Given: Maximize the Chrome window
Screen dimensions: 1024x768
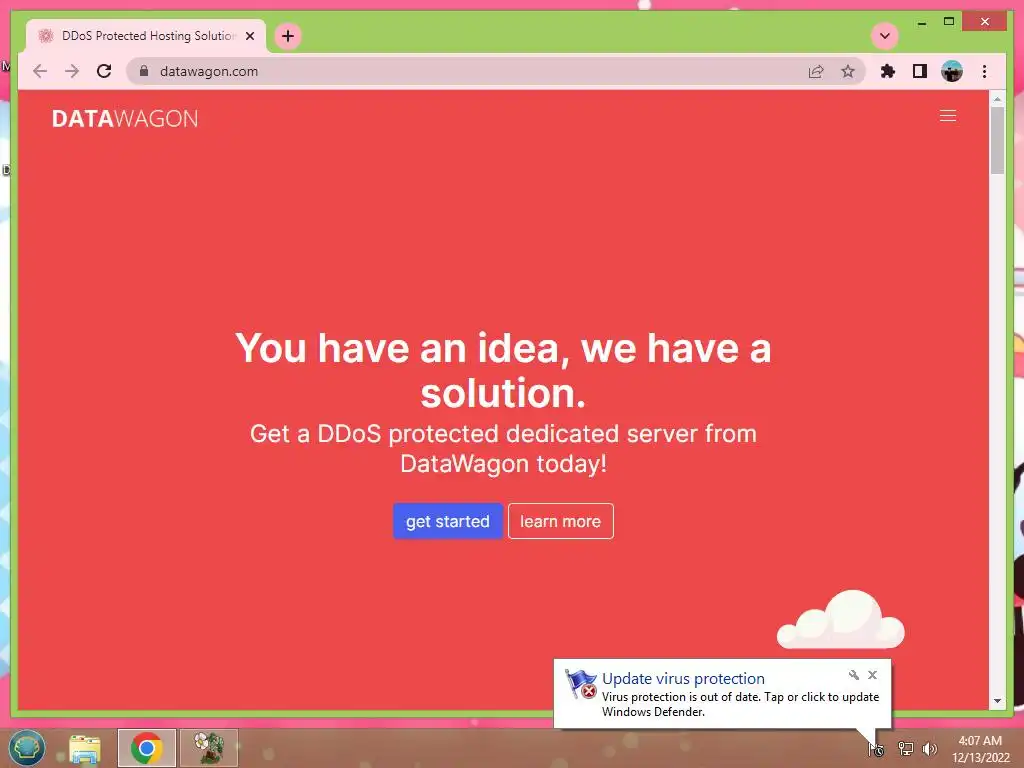Looking at the screenshot, I should point(949,22).
